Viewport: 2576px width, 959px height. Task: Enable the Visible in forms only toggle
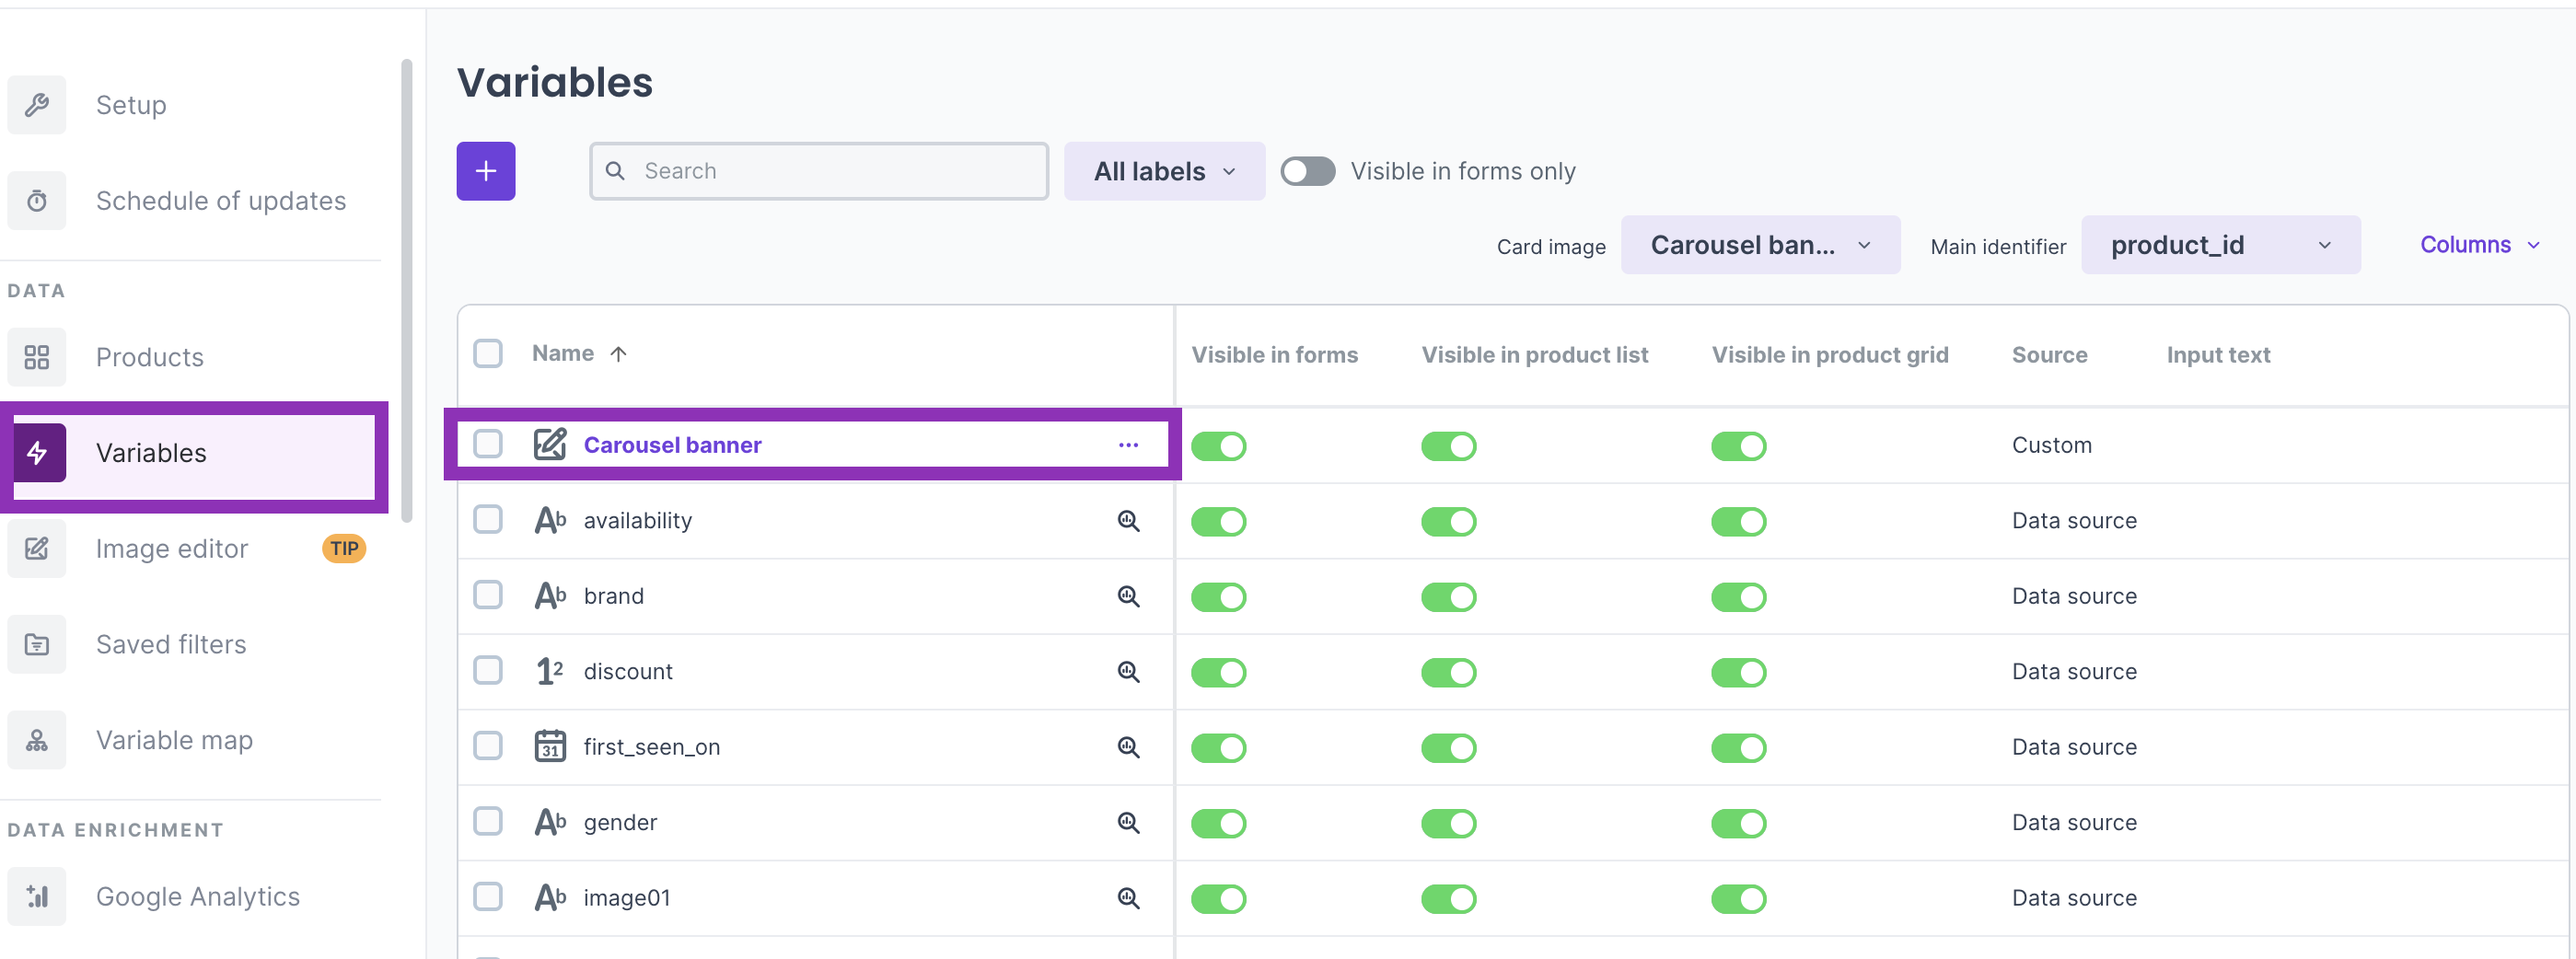point(1307,171)
